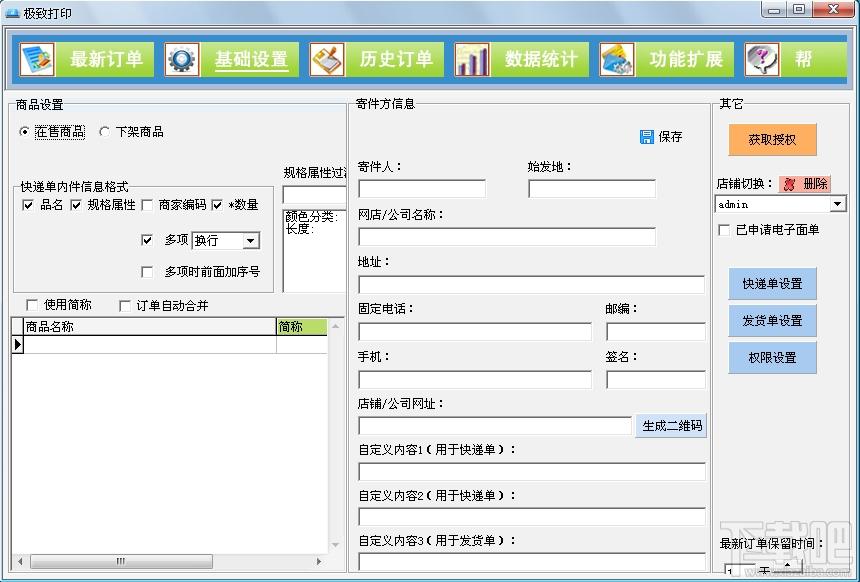Image resolution: width=860 pixels, height=582 pixels.
Task: Click the 自定义内容3 input field
Action: coord(532,562)
